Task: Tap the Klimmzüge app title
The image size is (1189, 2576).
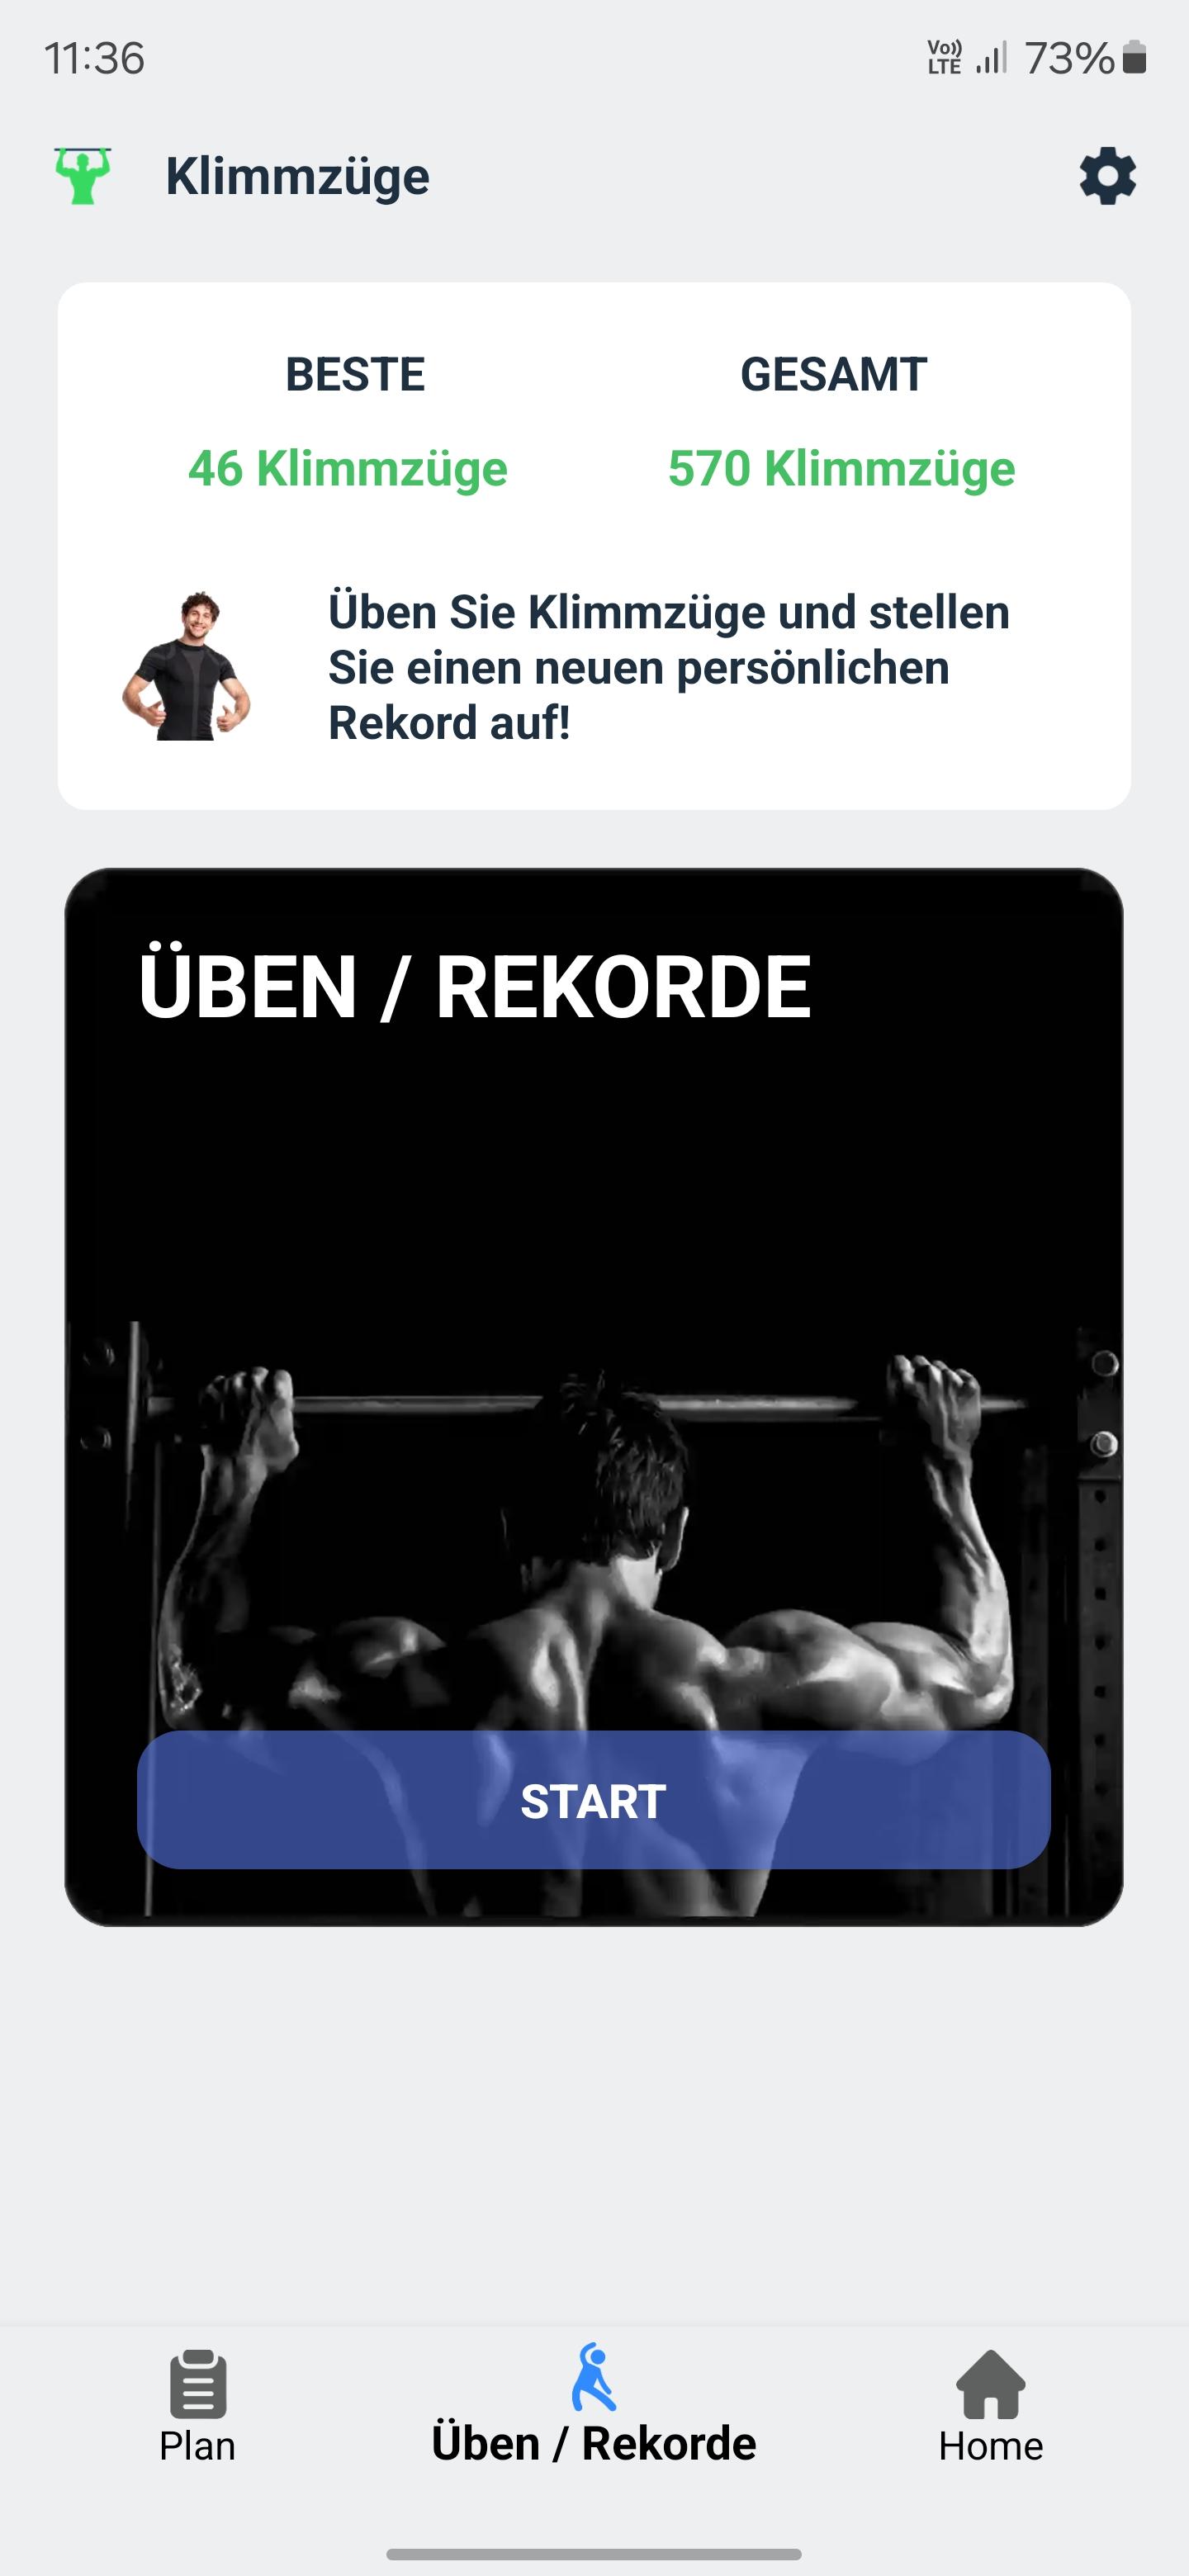Action: [x=297, y=177]
